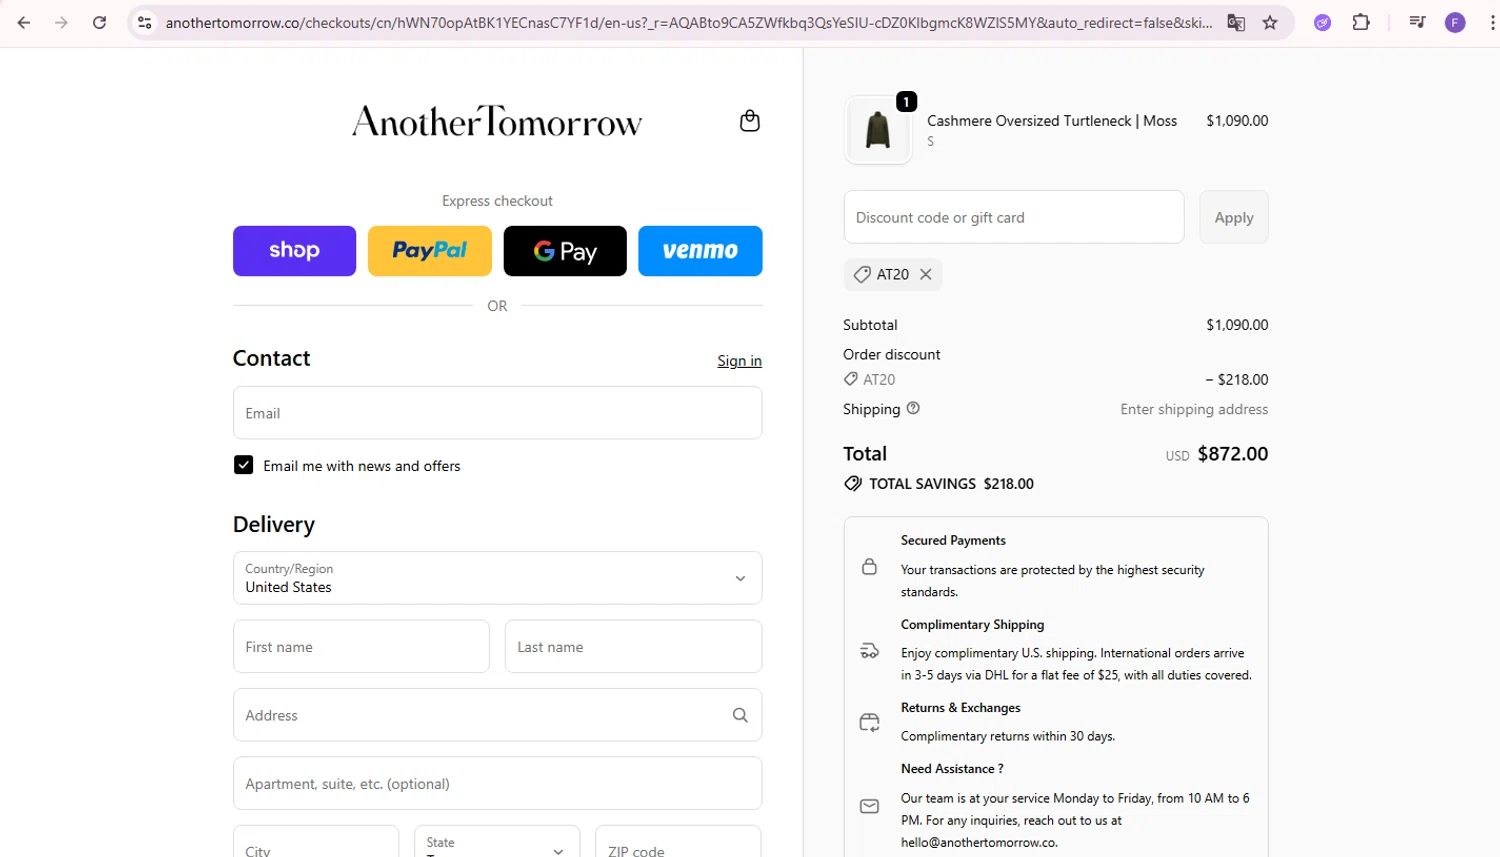Click the Sign in link
Image resolution: width=1500 pixels, height=857 pixels.
tap(739, 361)
